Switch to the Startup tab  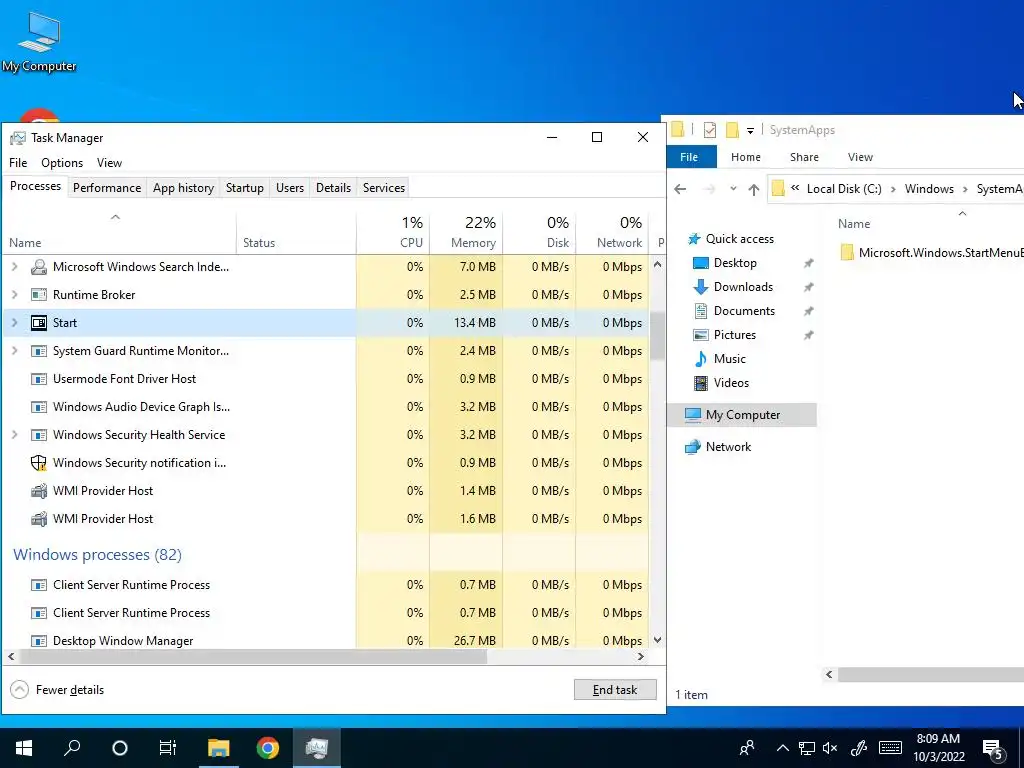click(245, 188)
